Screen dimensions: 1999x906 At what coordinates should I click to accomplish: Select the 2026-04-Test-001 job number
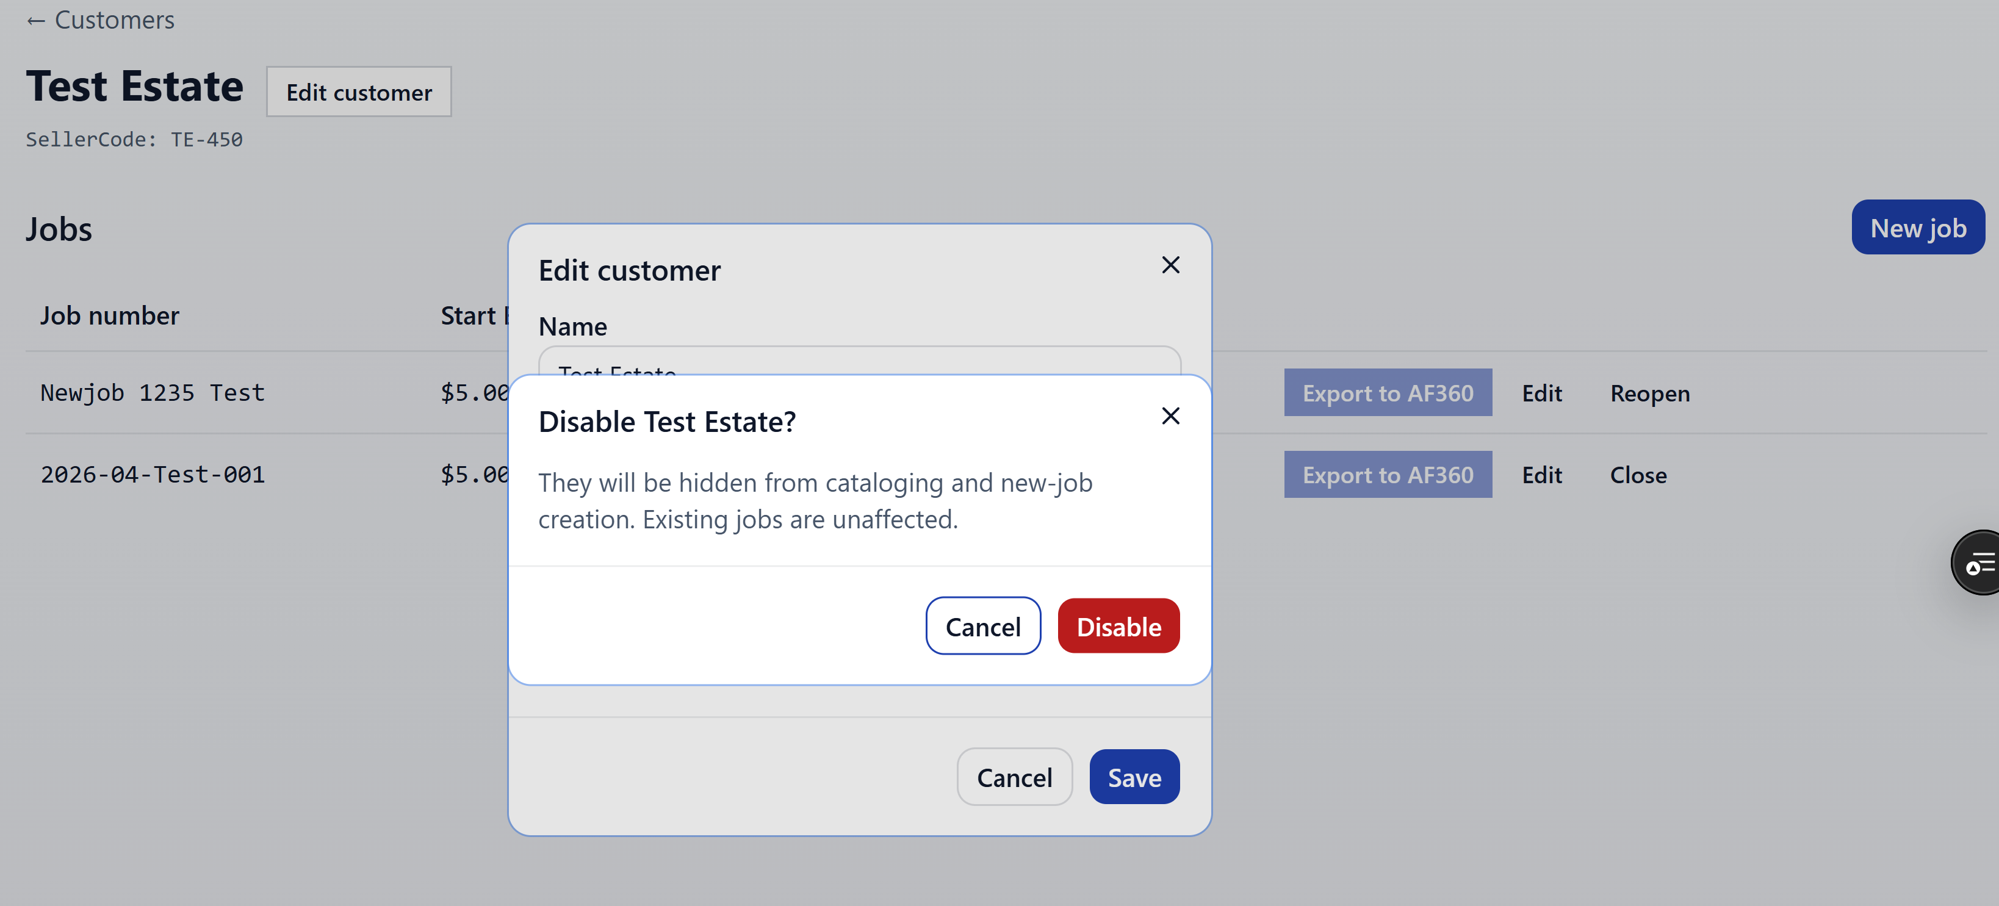[152, 475]
